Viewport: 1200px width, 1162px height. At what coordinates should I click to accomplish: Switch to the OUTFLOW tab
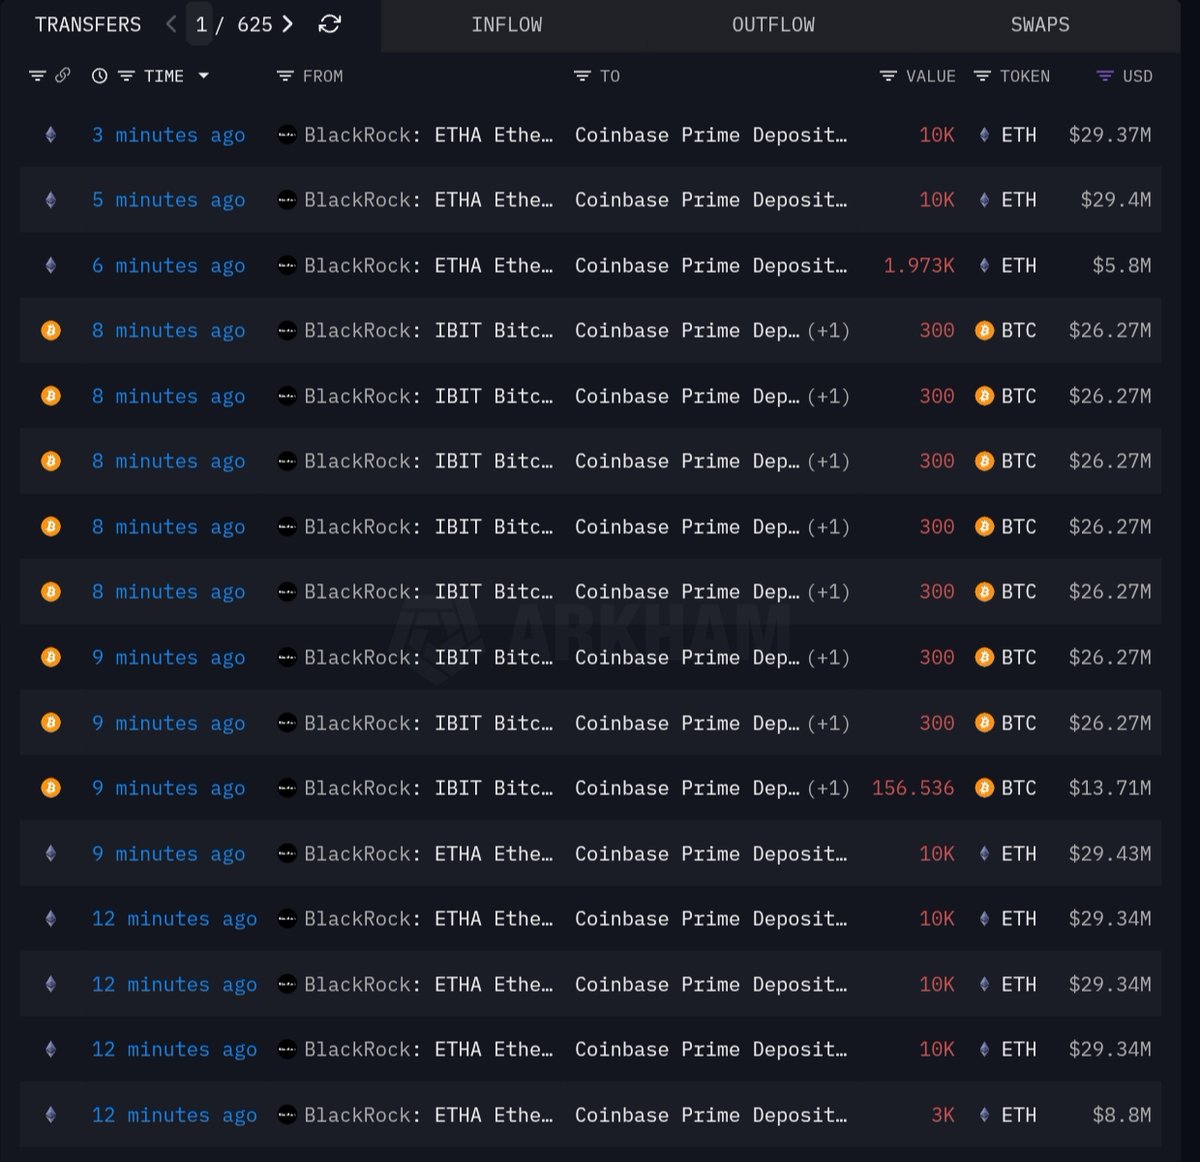pos(773,25)
